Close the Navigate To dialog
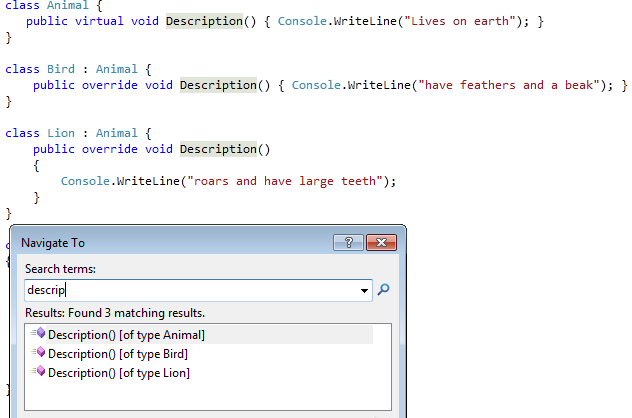 click(x=381, y=243)
